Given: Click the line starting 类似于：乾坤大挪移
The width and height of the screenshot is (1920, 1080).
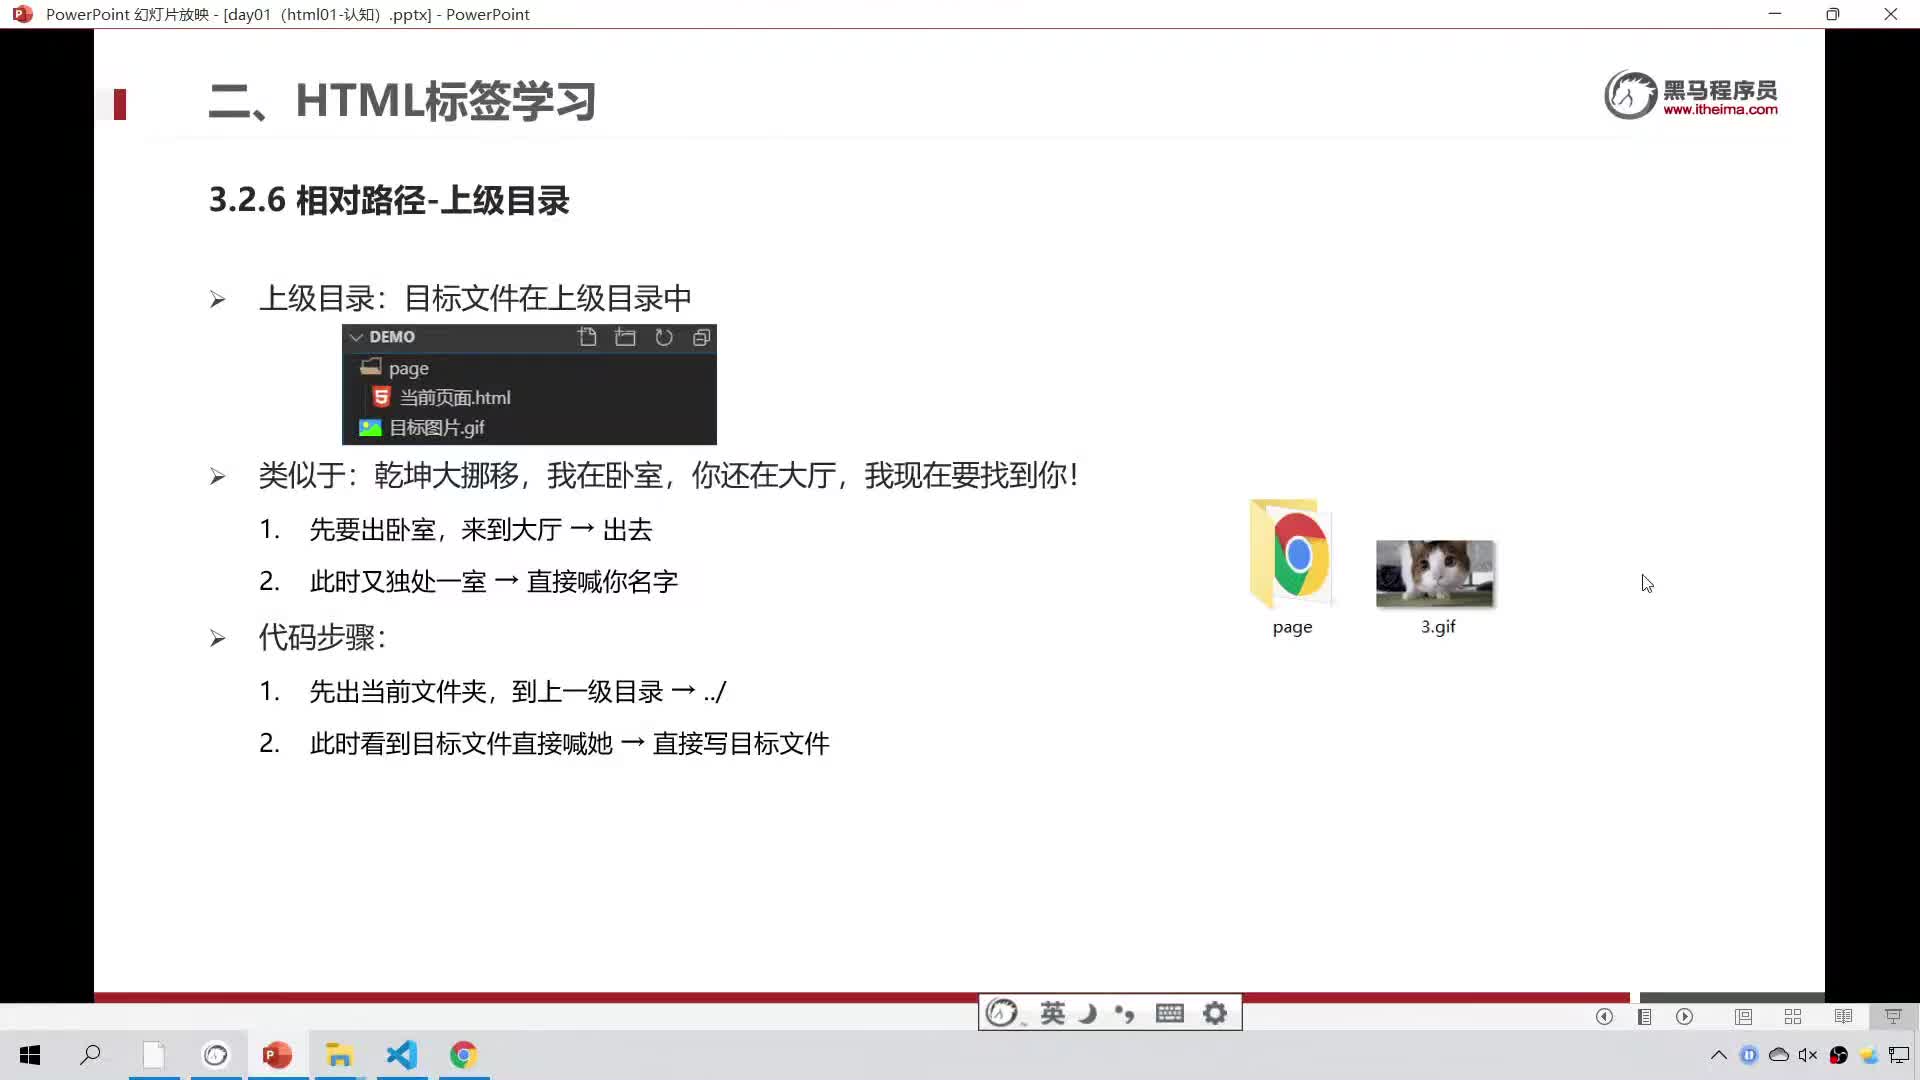Looking at the screenshot, I should click(x=669, y=475).
